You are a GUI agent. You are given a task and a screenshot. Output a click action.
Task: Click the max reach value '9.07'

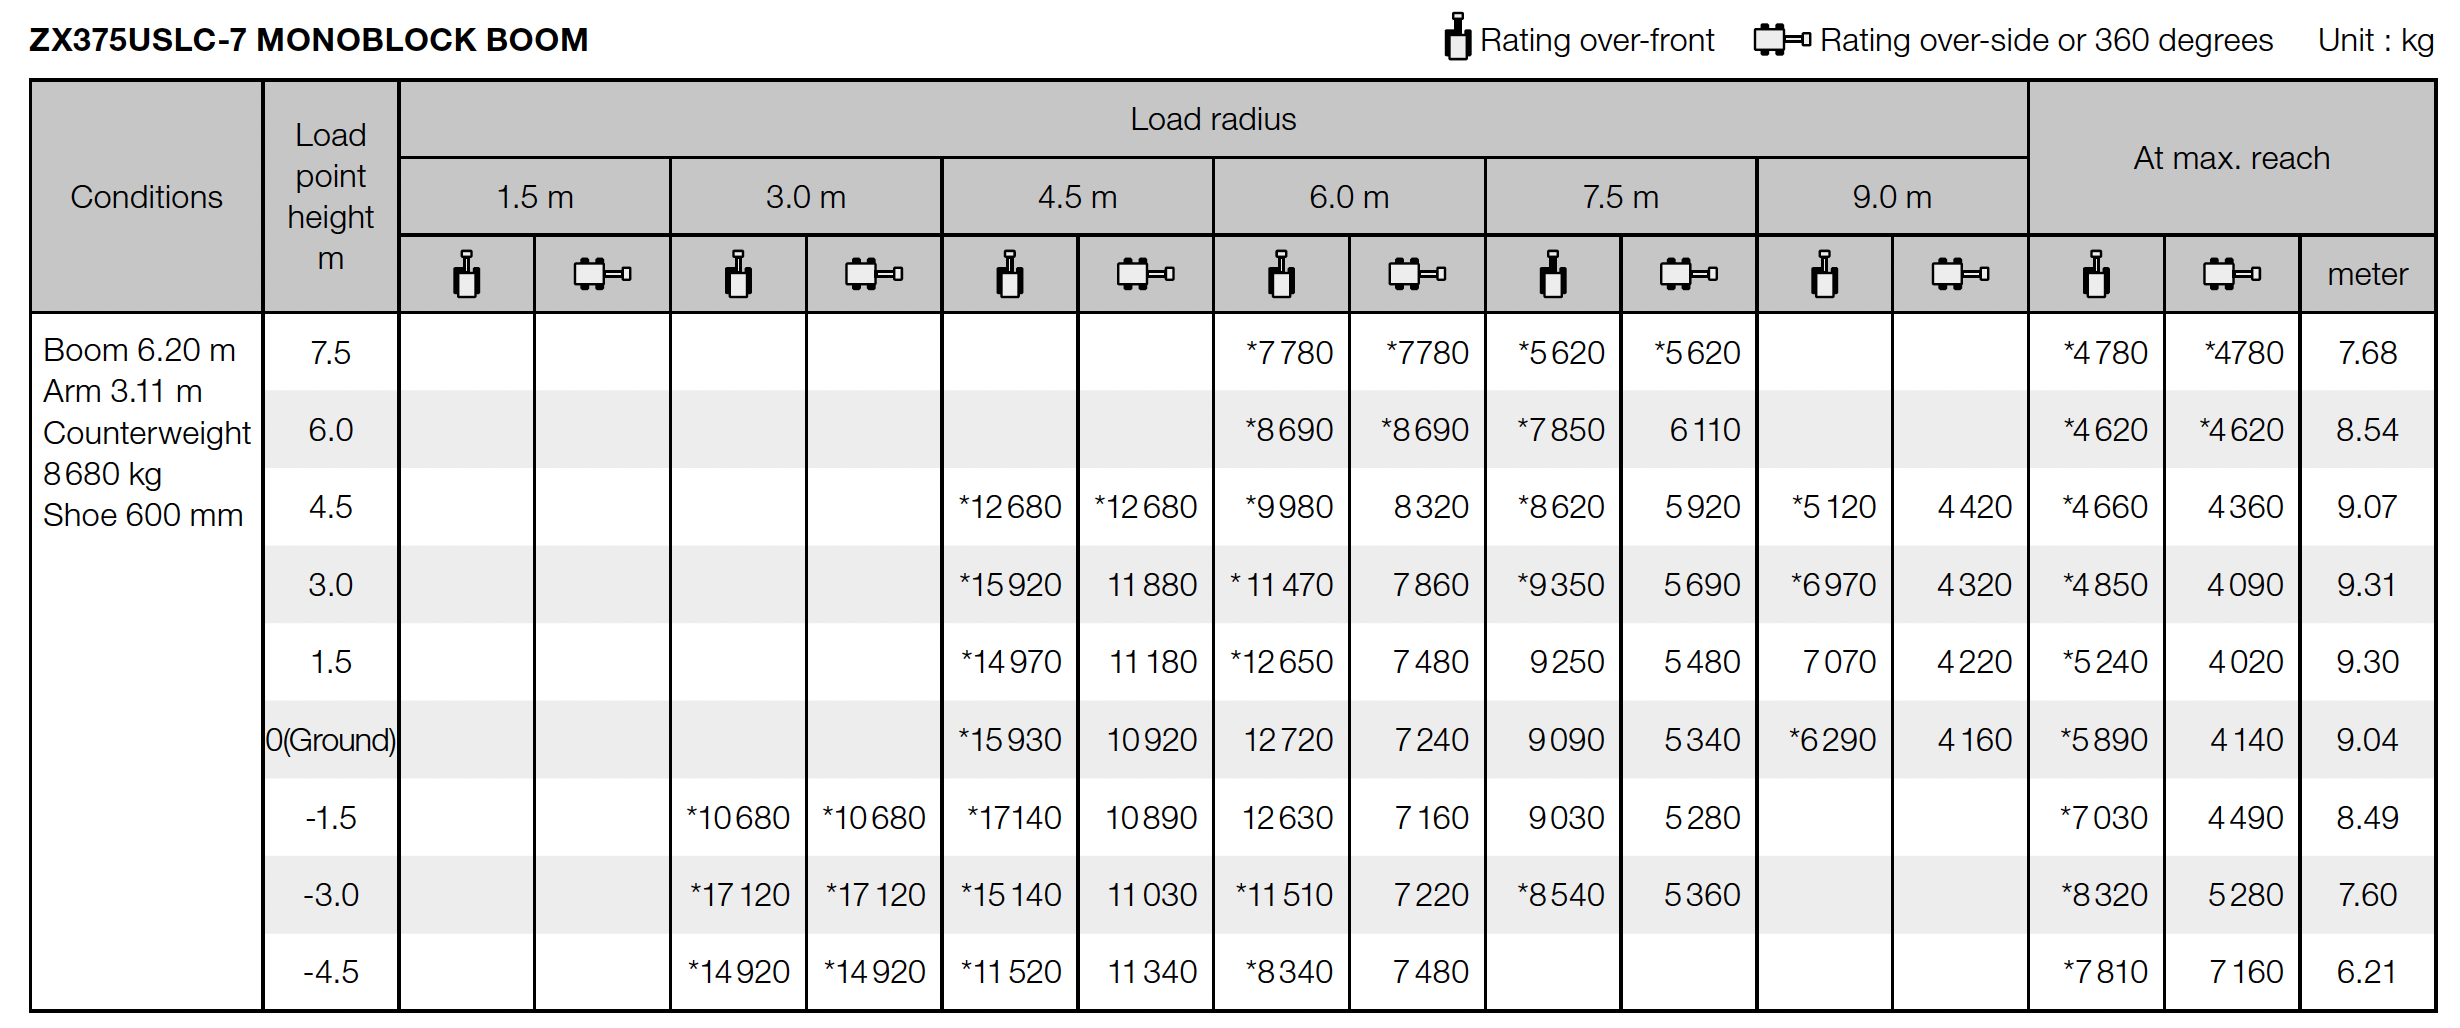2367,507
